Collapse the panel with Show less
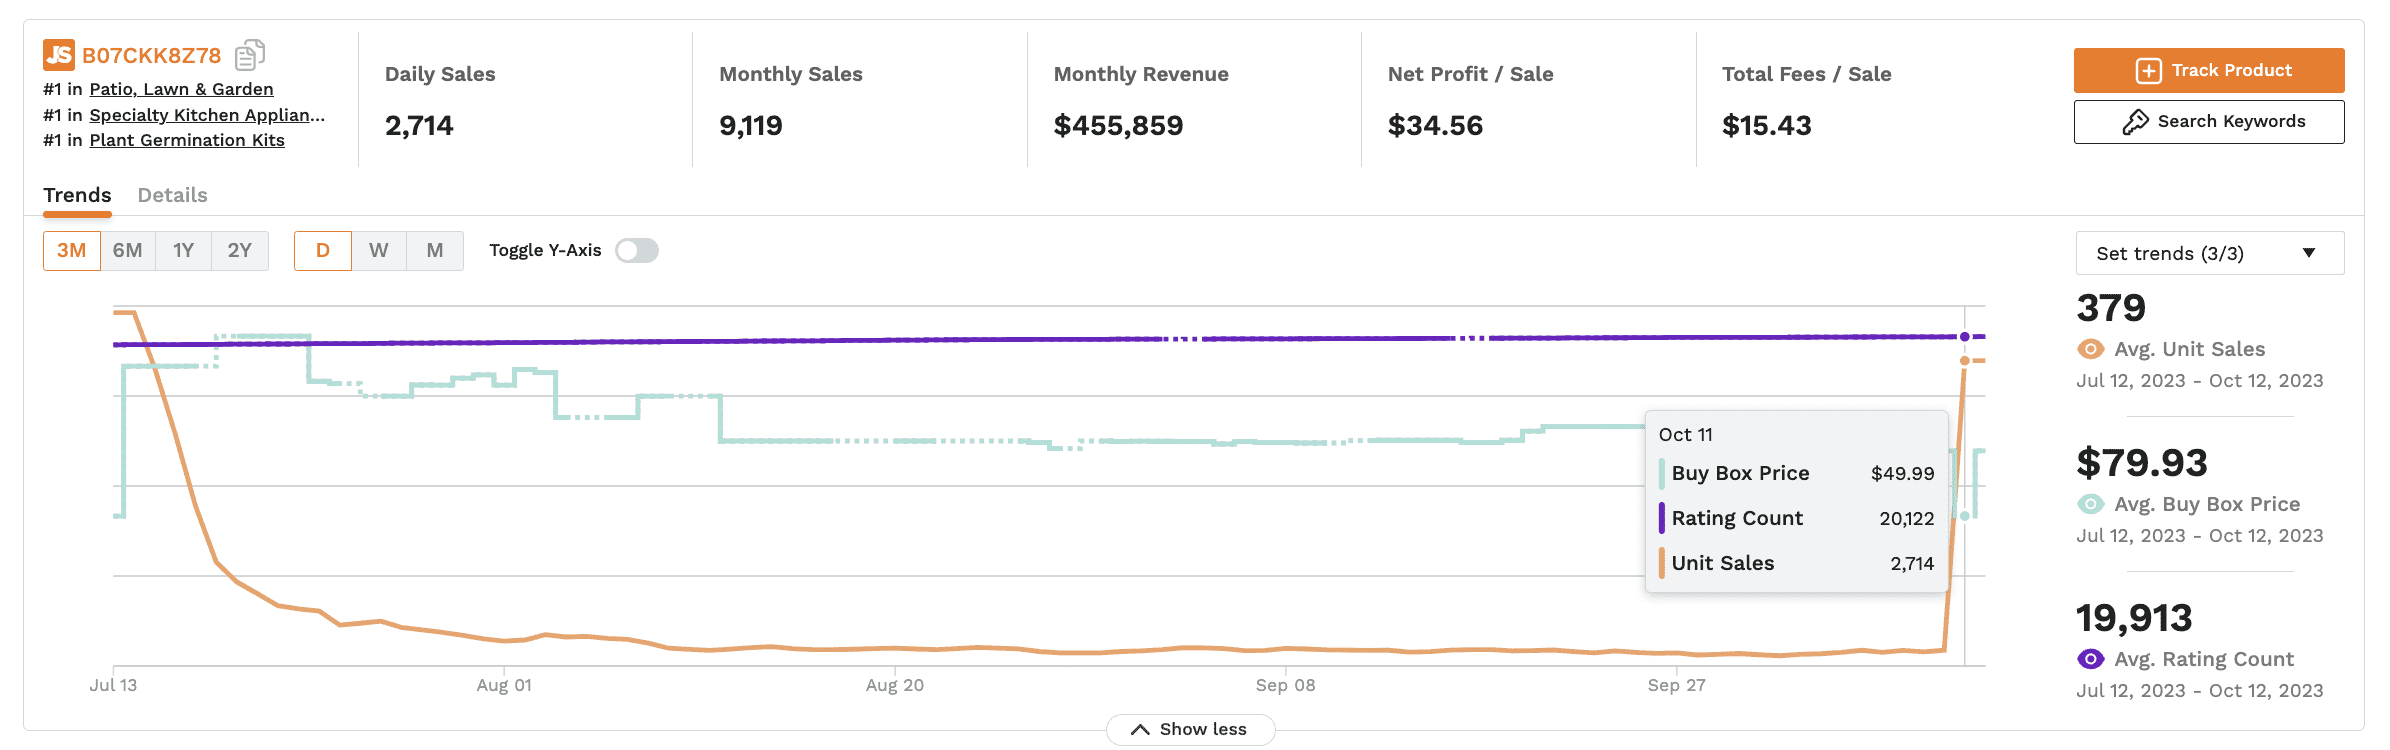 coord(1190,729)
